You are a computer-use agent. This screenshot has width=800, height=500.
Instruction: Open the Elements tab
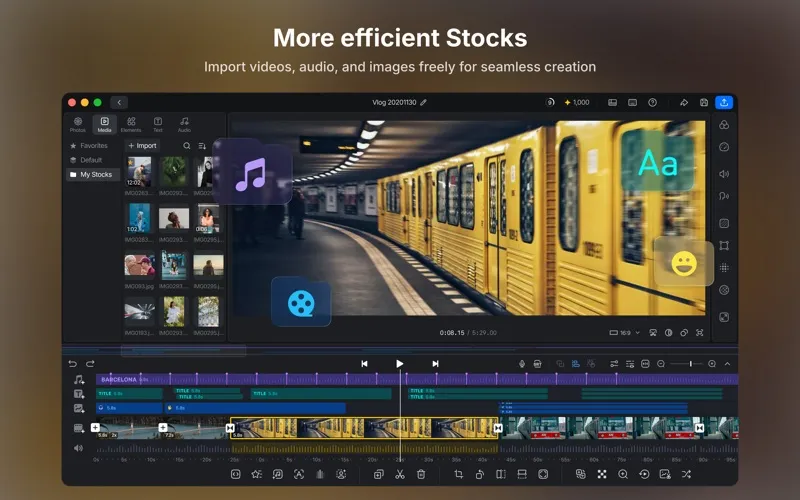click(131, 124)
